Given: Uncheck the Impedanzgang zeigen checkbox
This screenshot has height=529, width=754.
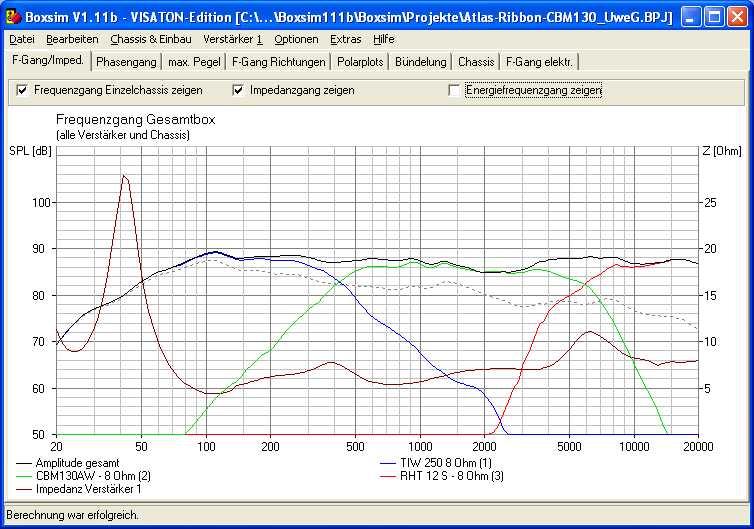Looking at the screenshot, I should tap(238, 90).
